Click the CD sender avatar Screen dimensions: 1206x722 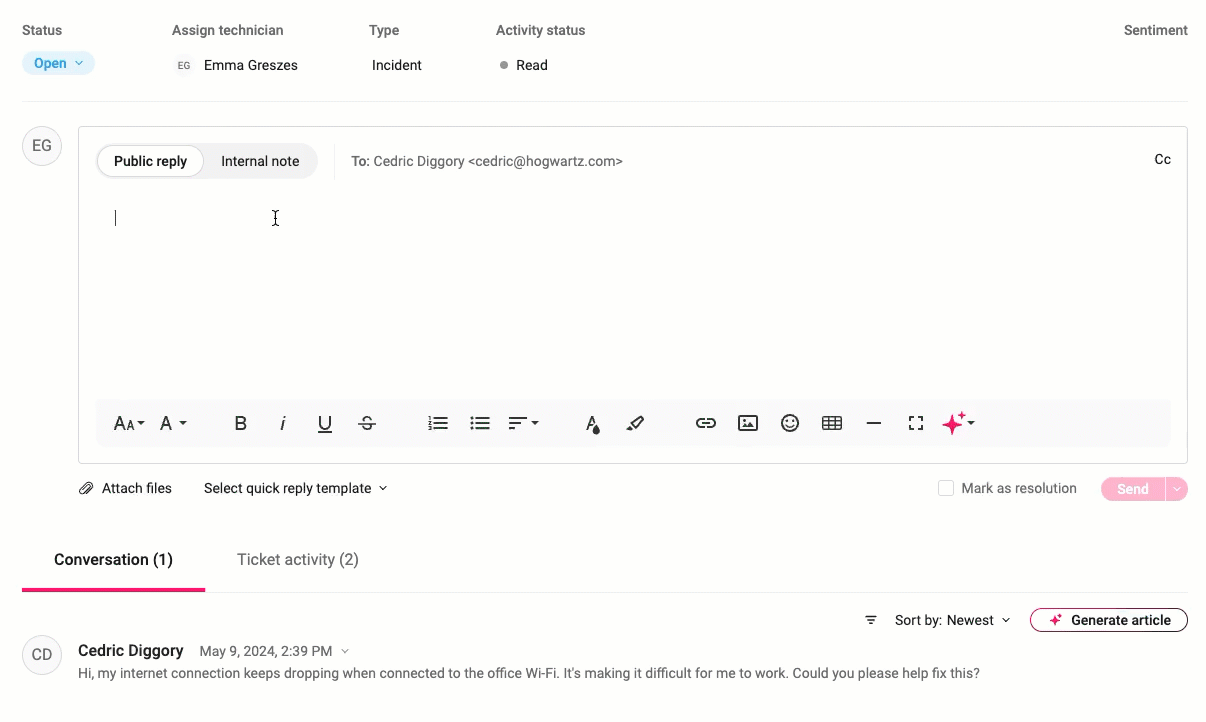(x=42, y=655)
